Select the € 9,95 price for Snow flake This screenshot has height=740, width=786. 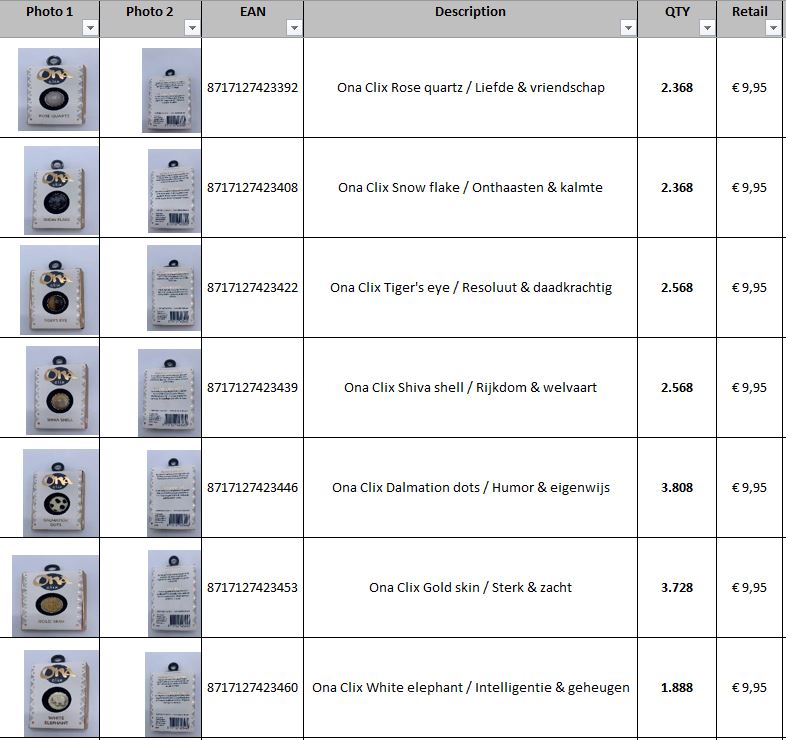749,188
